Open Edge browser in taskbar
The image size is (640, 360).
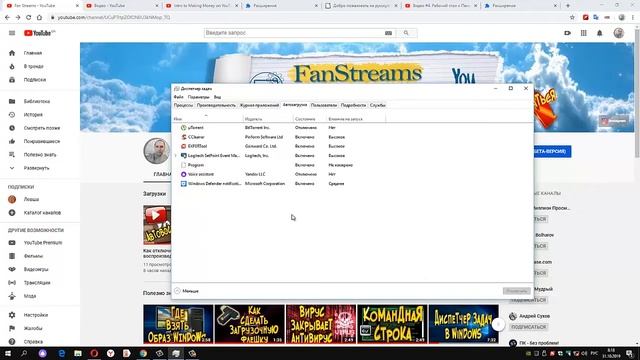click(x=62, y=353)
